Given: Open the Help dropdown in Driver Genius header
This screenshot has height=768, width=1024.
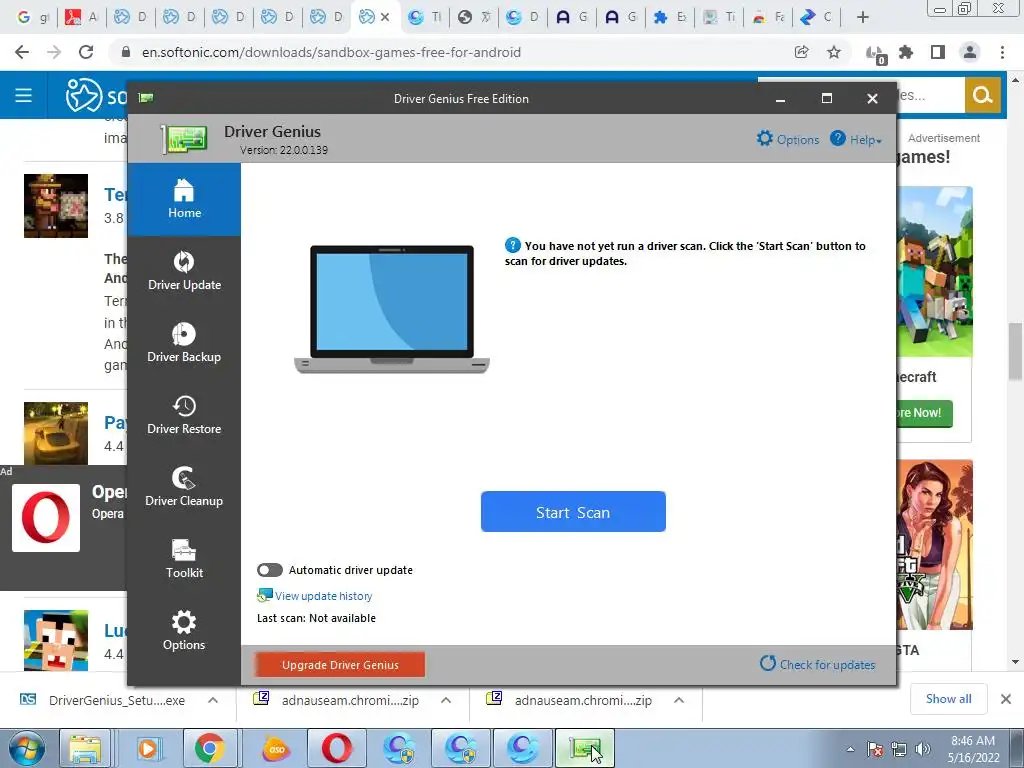Looking at the screenshot, I should pos(856,139).
